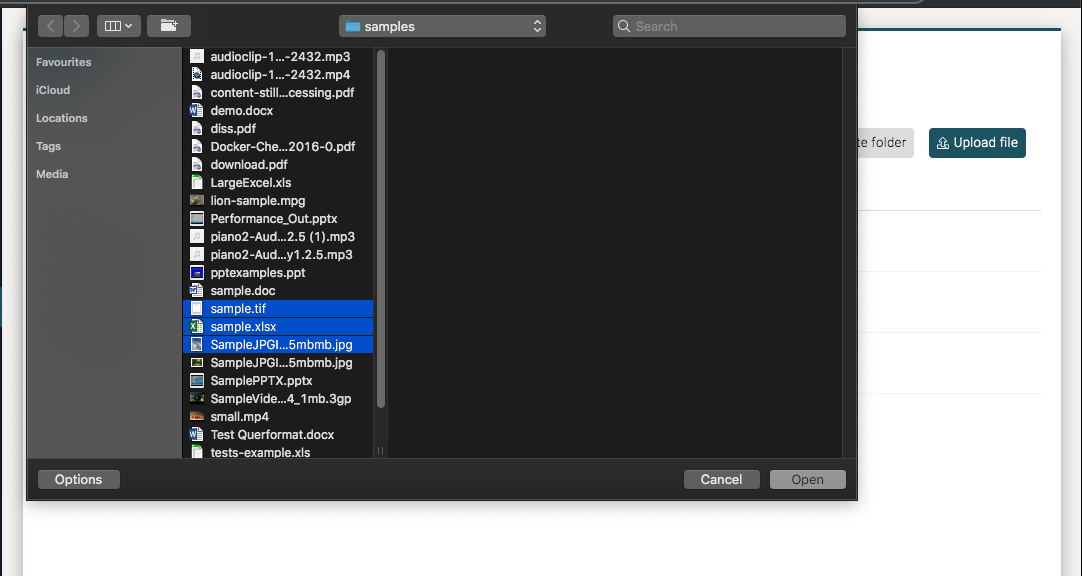Click the video icon beside audioclip-1...-2432.mp4
The height and width of the screenshot is (576, 1082).
coord(196,74)
